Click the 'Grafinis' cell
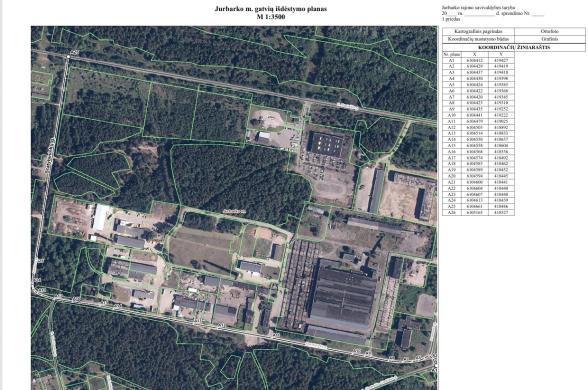Screen dimensions: 588x390 [550, 39]
